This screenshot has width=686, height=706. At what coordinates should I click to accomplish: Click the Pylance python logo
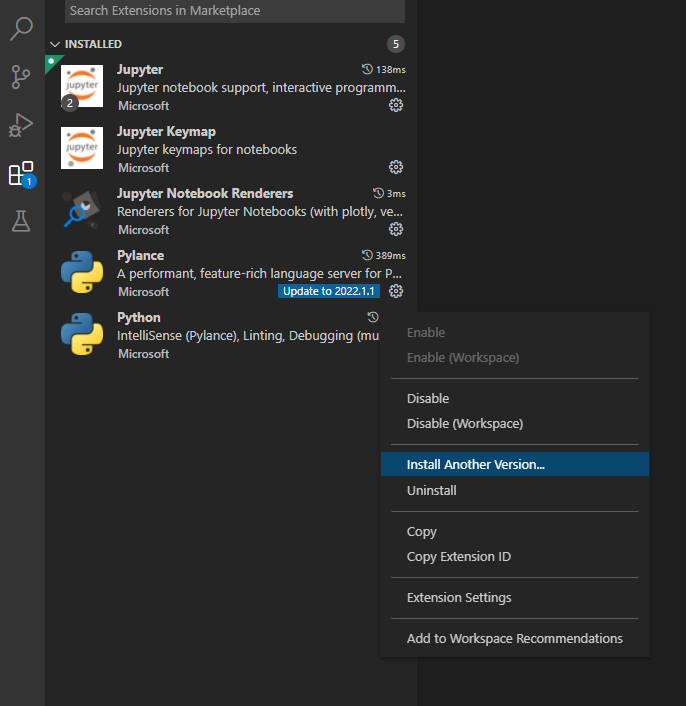click(x=82, y=272)
